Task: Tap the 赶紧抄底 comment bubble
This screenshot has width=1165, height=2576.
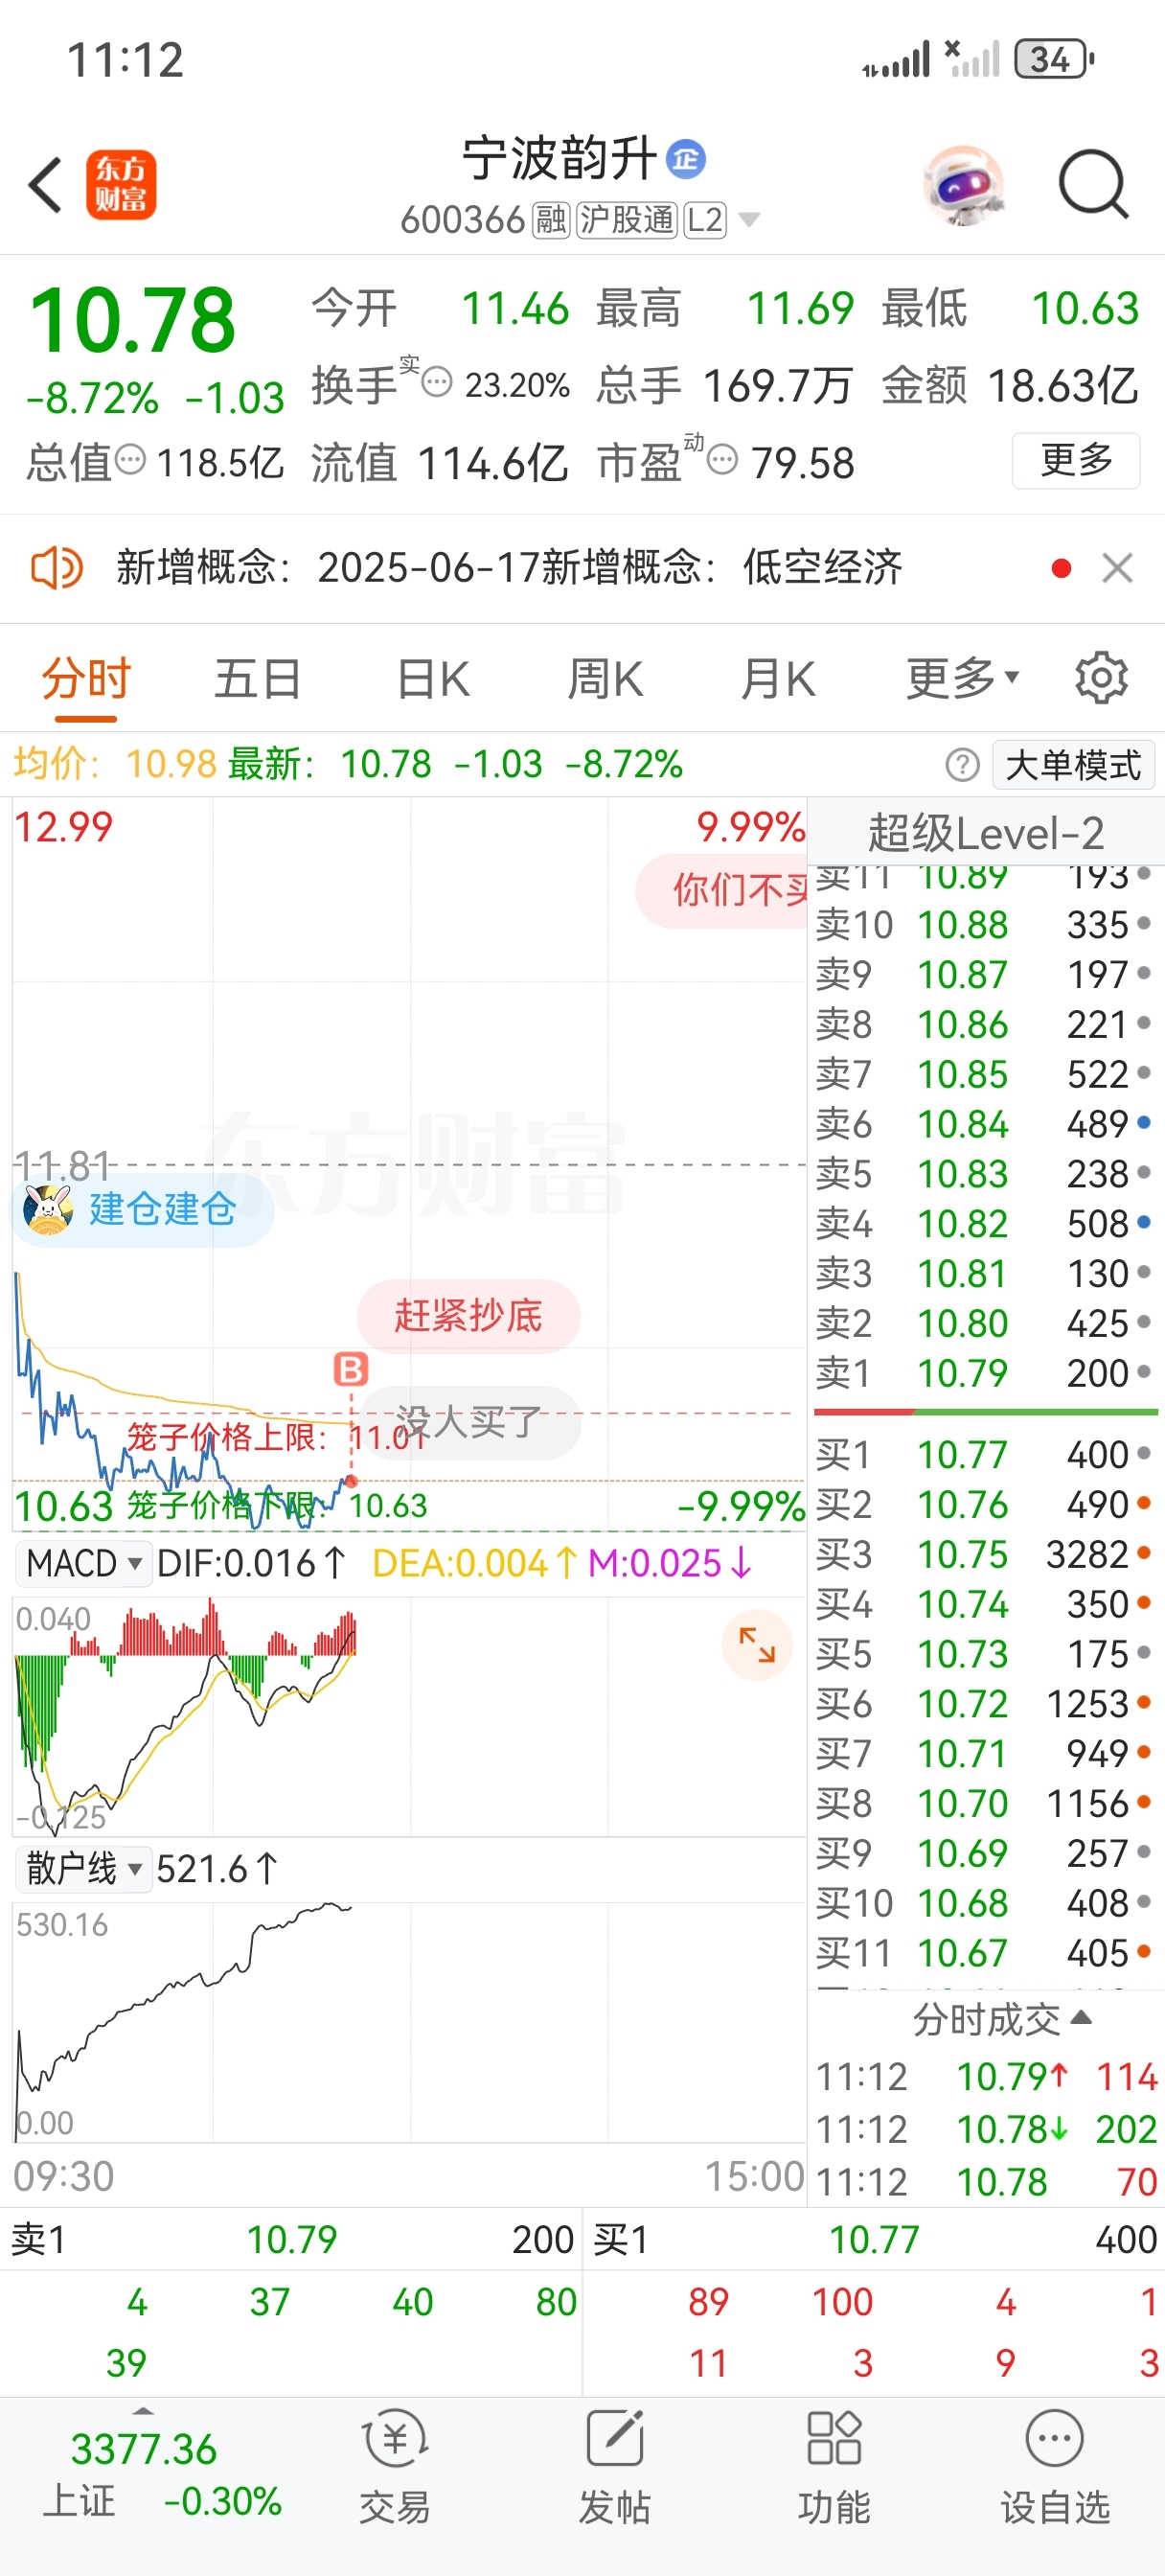Action: [x=468, y=1315]
